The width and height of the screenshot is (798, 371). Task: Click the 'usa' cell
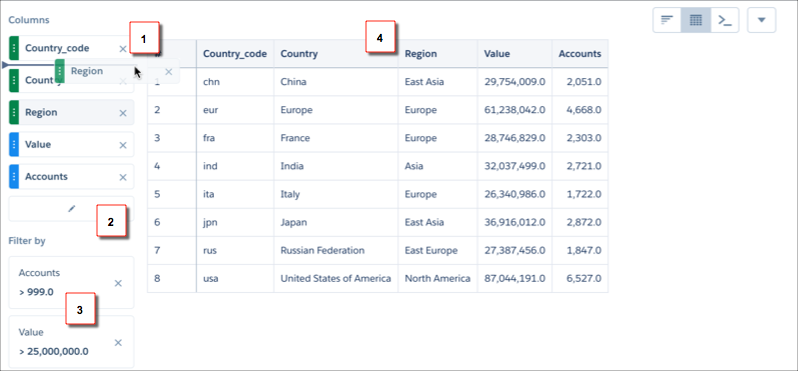[235, 278]
